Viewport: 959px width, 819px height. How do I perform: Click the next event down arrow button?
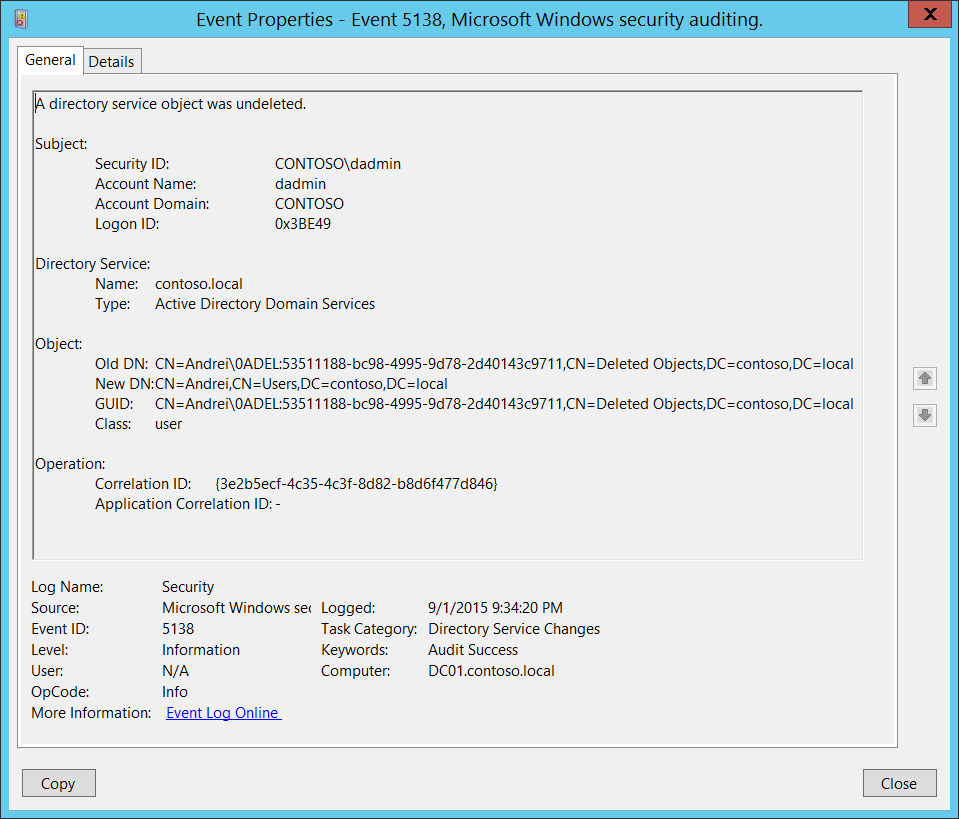point(925,415)
